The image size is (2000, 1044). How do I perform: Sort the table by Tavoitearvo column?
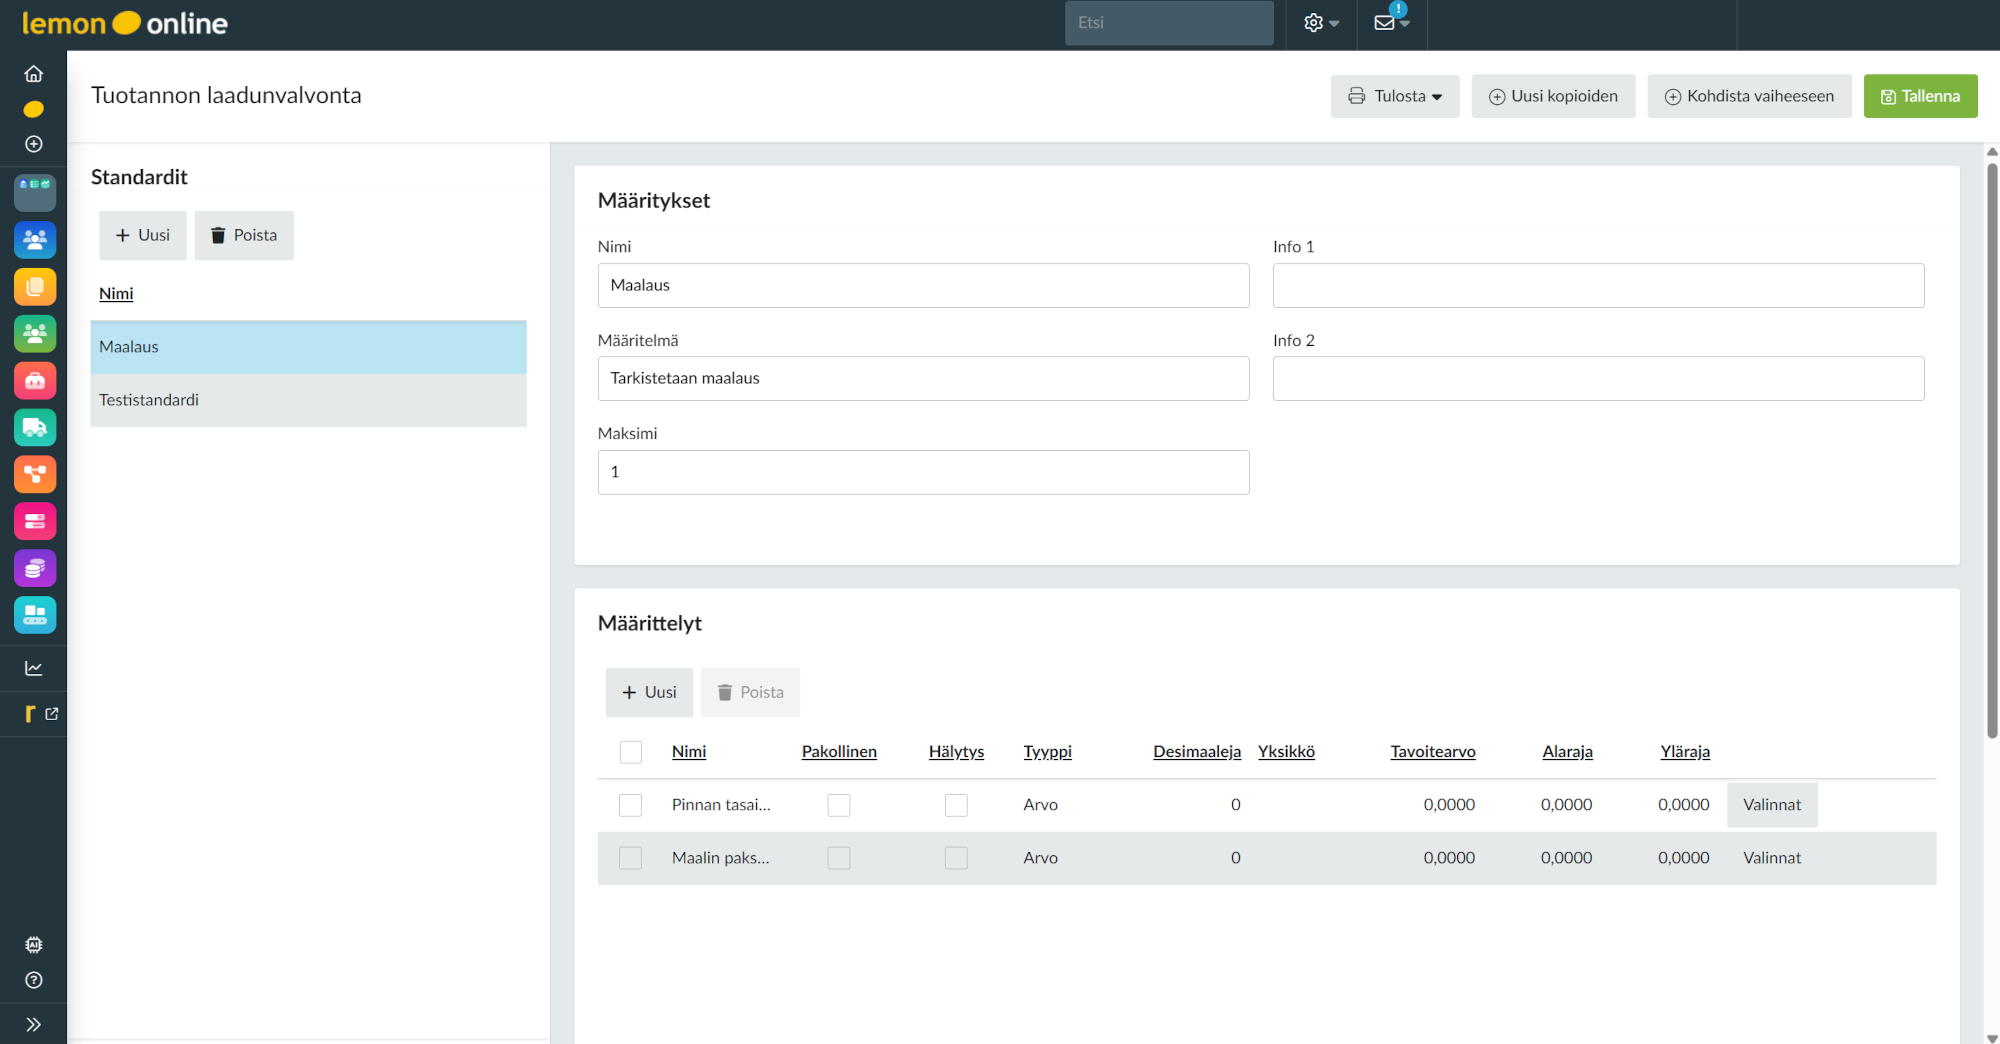(x=1432, y=752)
